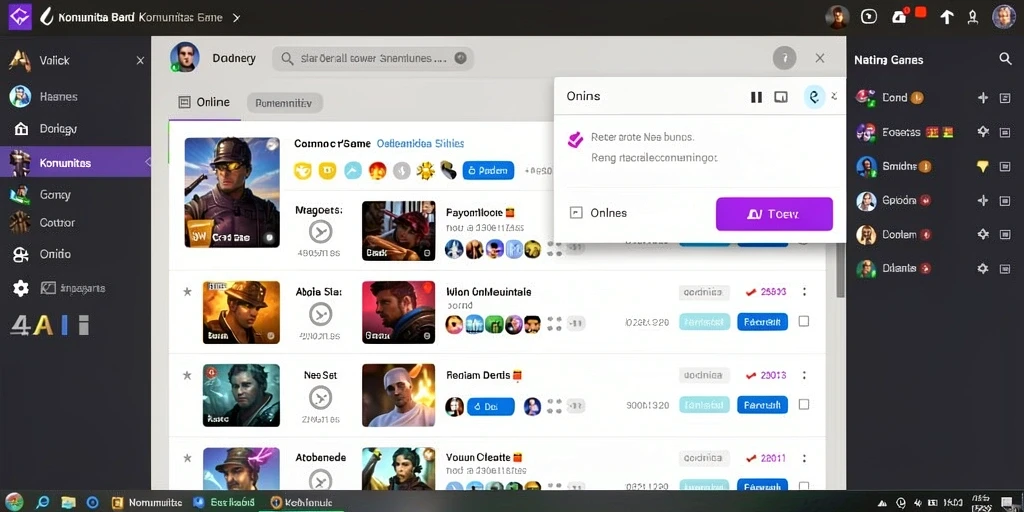Switch to the Online tab
The height and width of the screenshot is (512, 1024).
pyautogui.click(x=204, y=103)
